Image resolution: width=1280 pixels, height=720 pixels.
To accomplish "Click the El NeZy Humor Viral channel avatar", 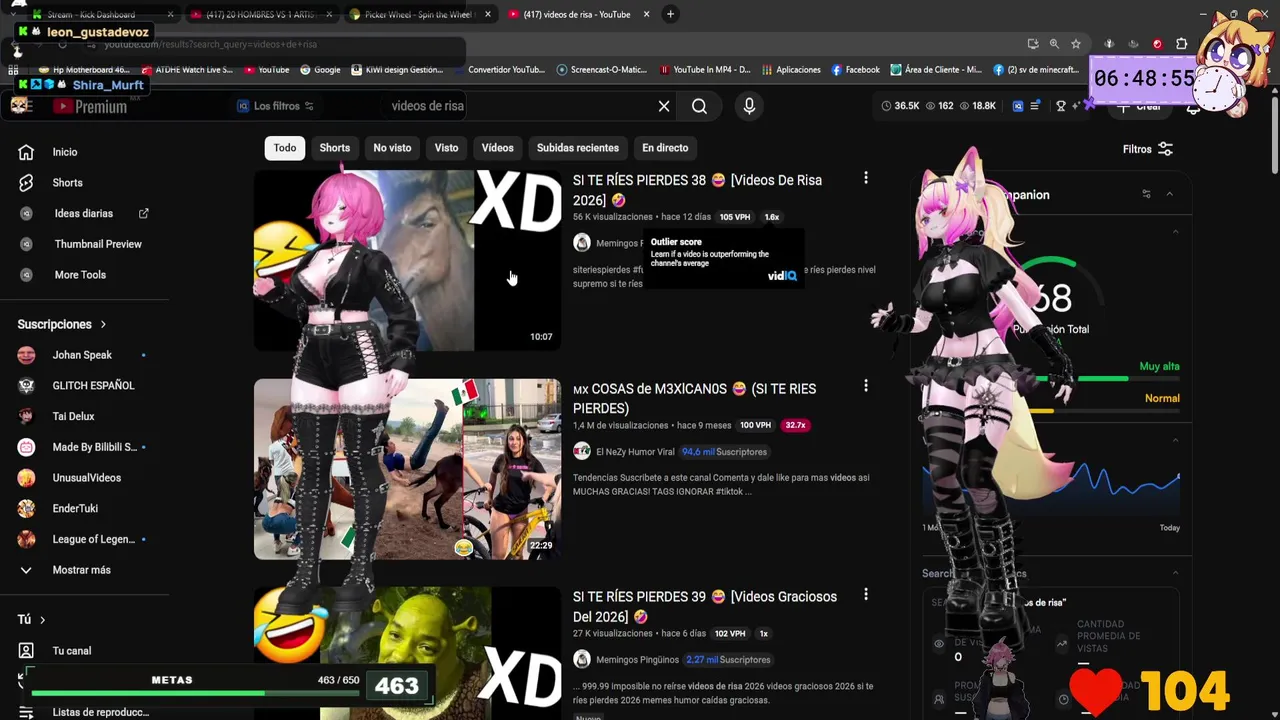I will [581, 452].
